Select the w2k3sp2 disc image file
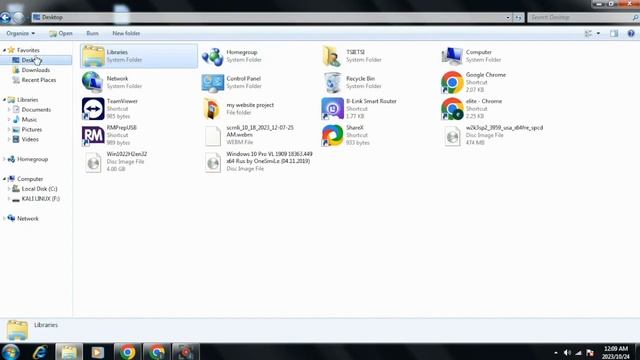The height and width of the screenshot is (360, 640). 452,136
